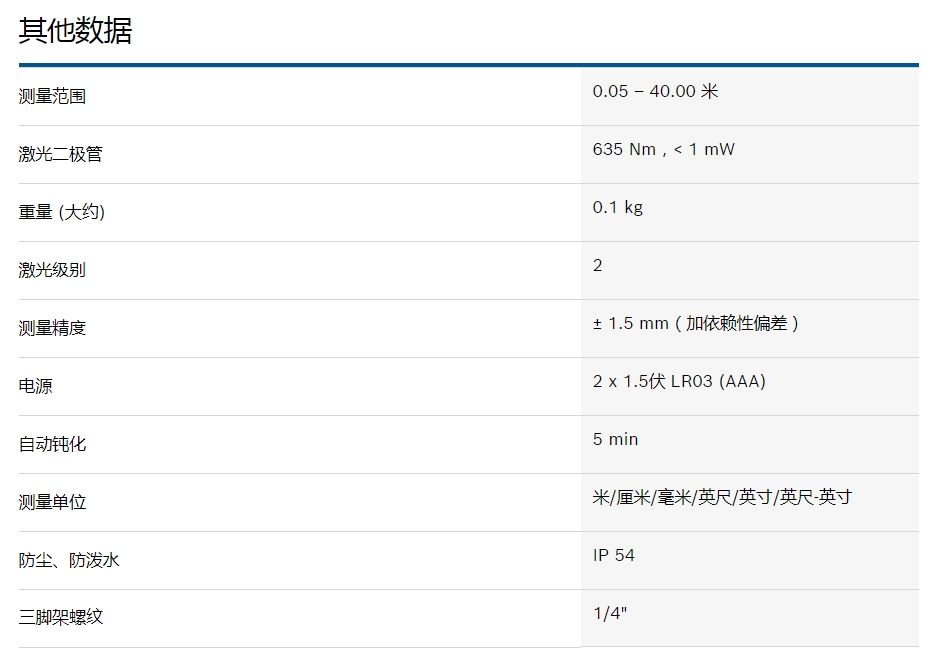Select the 635 Nm, < 1 mW value
The image size is (936, 664).
coord(663,149)
